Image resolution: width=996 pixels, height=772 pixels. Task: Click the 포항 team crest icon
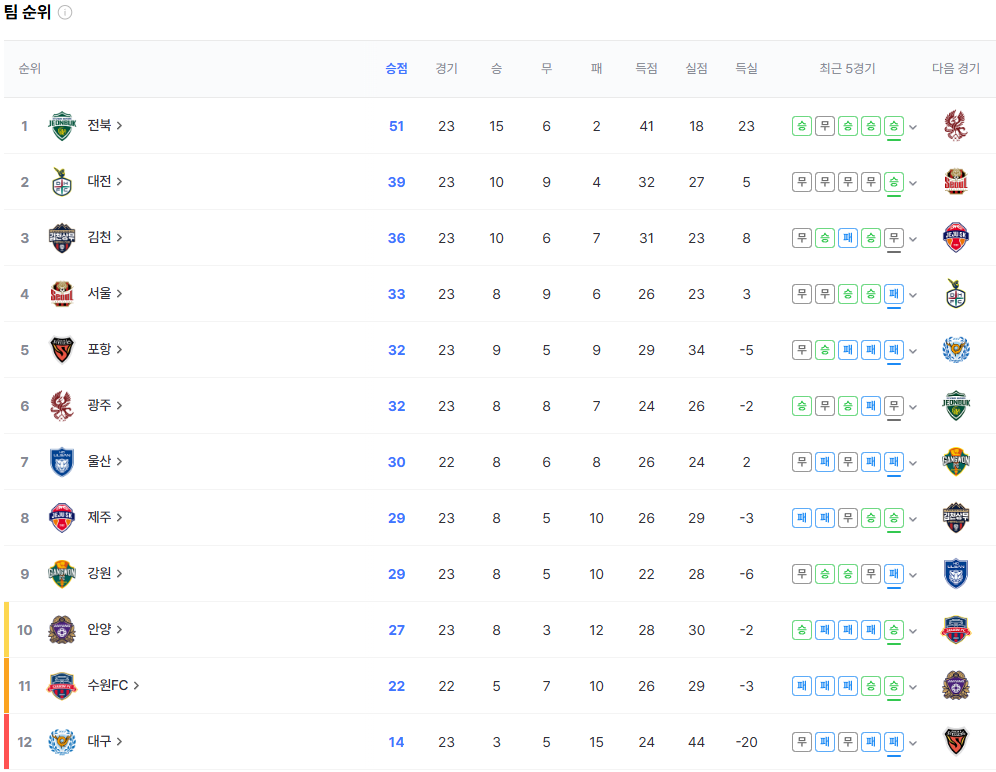62,350
